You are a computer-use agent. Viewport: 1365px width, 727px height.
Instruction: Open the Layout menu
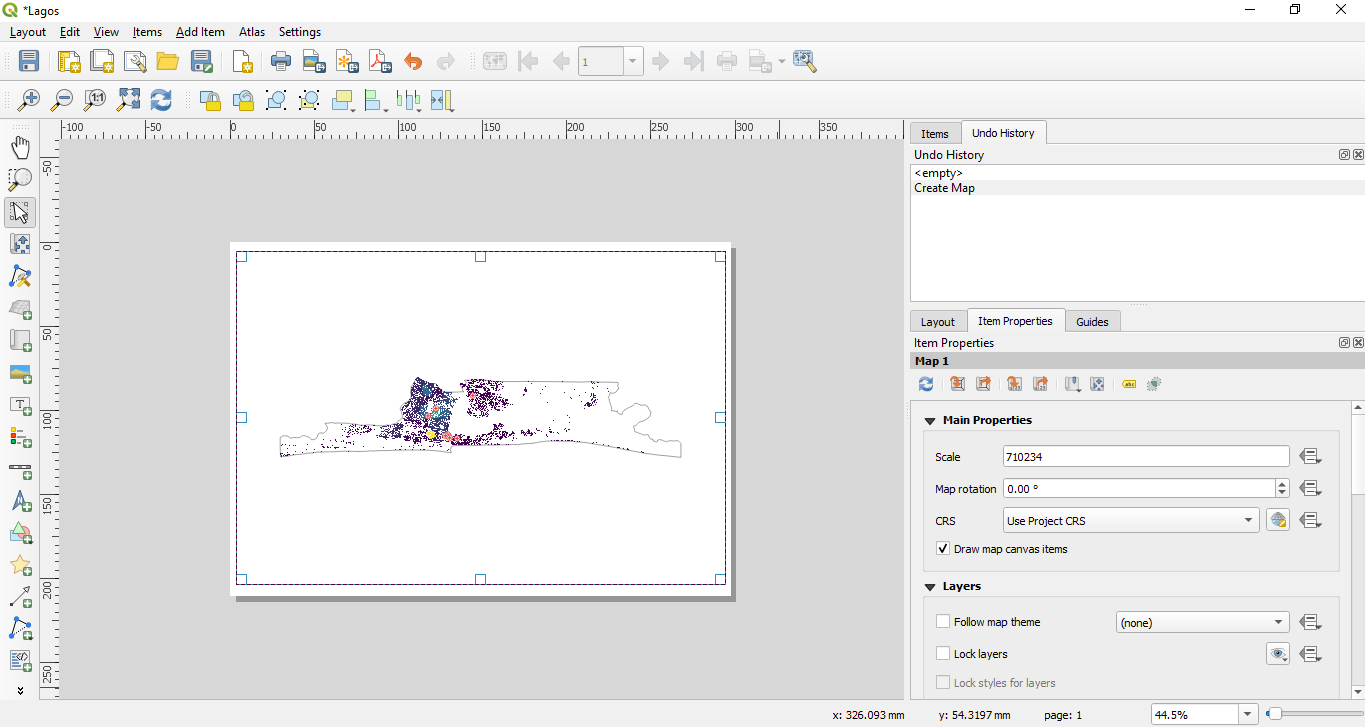tap(28, 32)
